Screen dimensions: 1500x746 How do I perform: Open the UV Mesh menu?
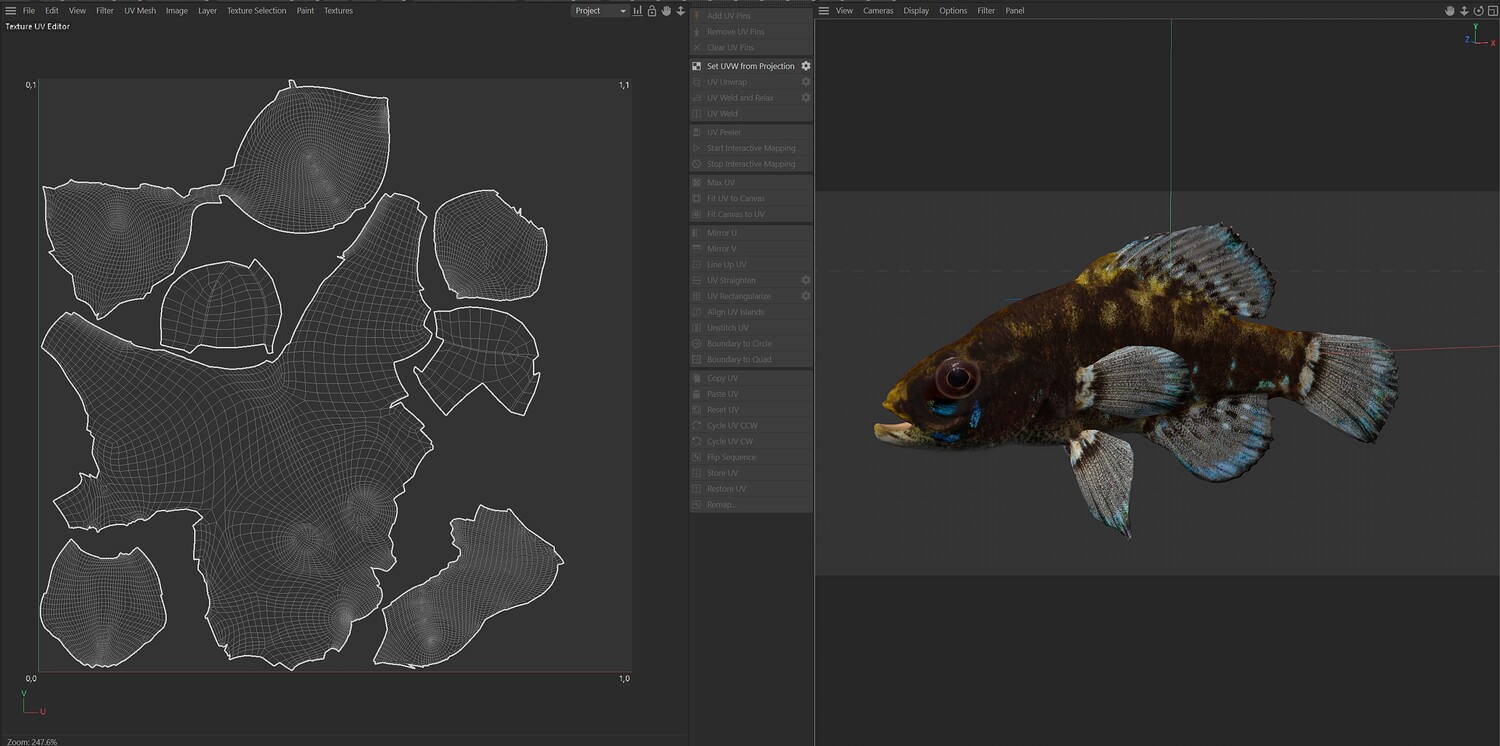140,11
